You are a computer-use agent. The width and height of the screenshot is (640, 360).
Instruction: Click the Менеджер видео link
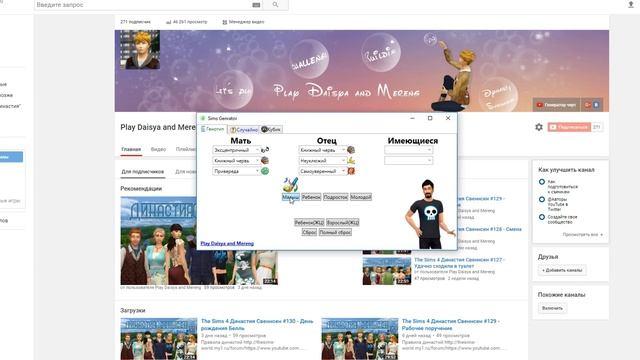click(x=246, y=22)
